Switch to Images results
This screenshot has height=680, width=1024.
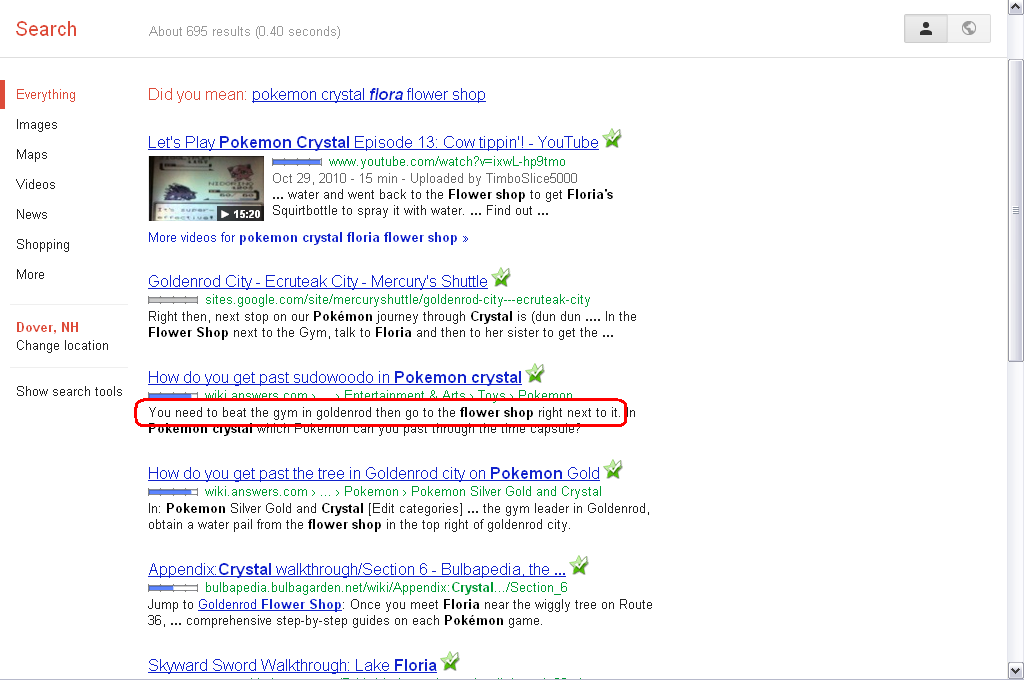(37, 125)
